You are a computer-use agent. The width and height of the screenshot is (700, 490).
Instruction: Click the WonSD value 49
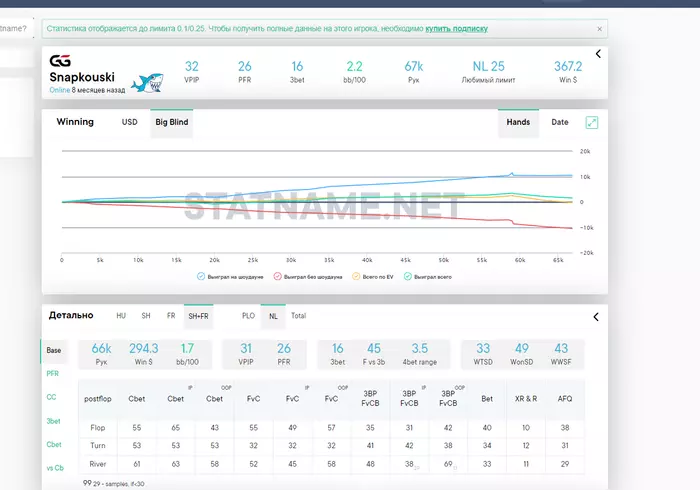pyautogui.click(x=522, y=349)
